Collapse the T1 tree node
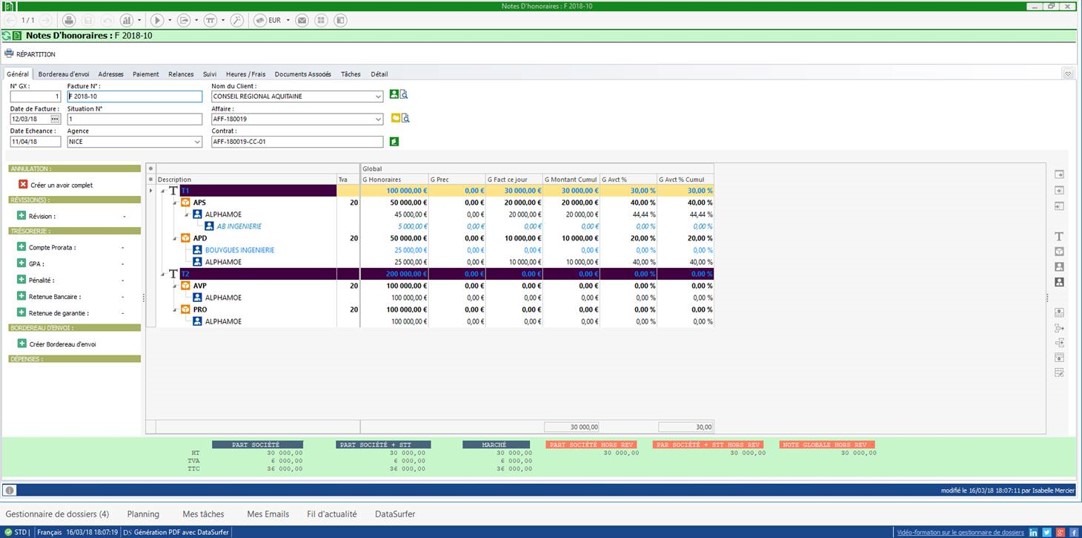 tap(164, 190)
